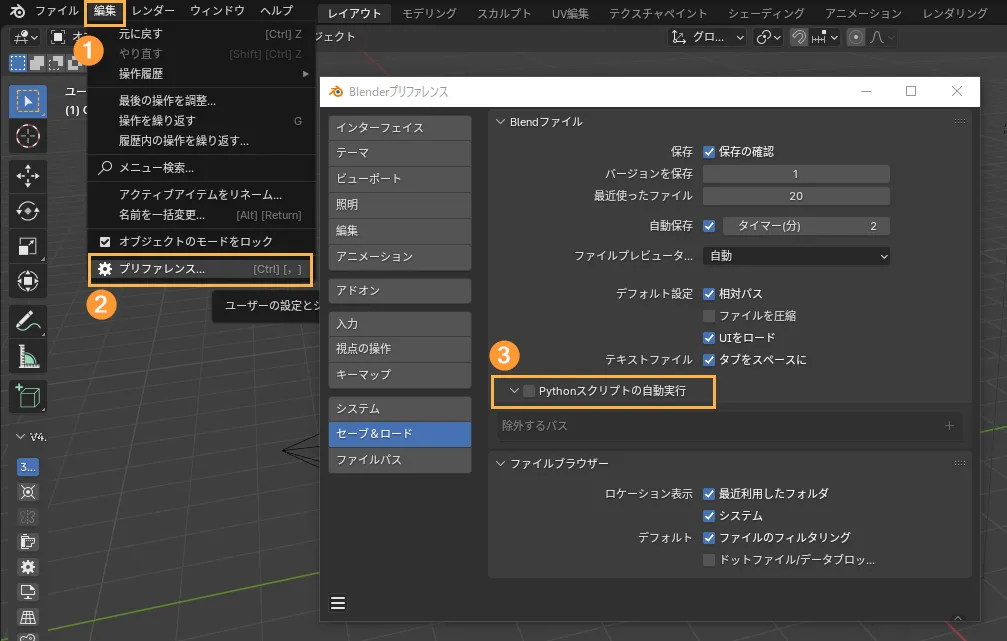Uncheck the save confirmation checkbox
The height and width of the screenshot is (641, 1007).
(709, 152)
